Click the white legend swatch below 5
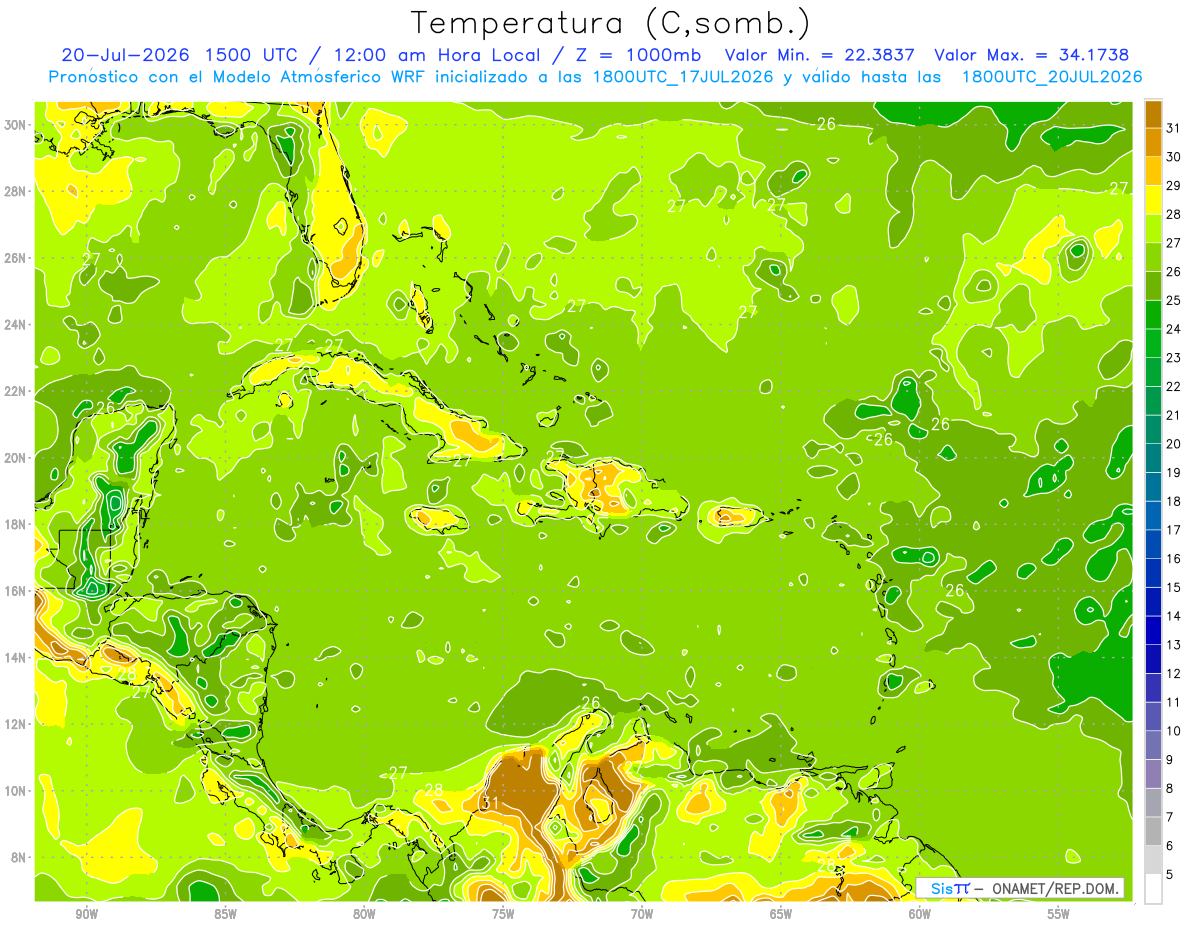The width and height of the screenshot is (1200, 927). point(1153,889)
